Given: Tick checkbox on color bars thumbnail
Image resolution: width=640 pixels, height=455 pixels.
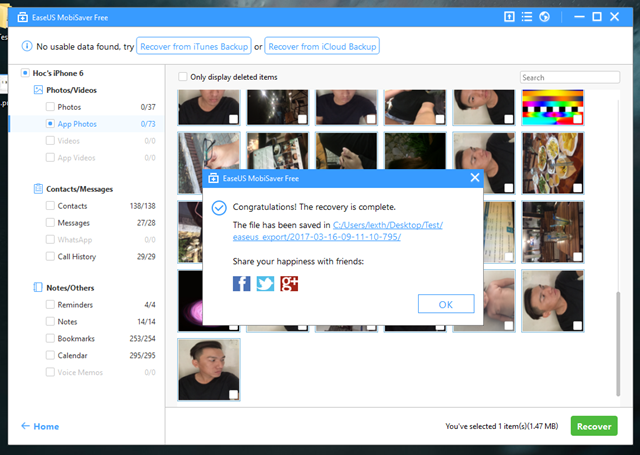Looking at the screenshot, I should [x=577, y=119].
